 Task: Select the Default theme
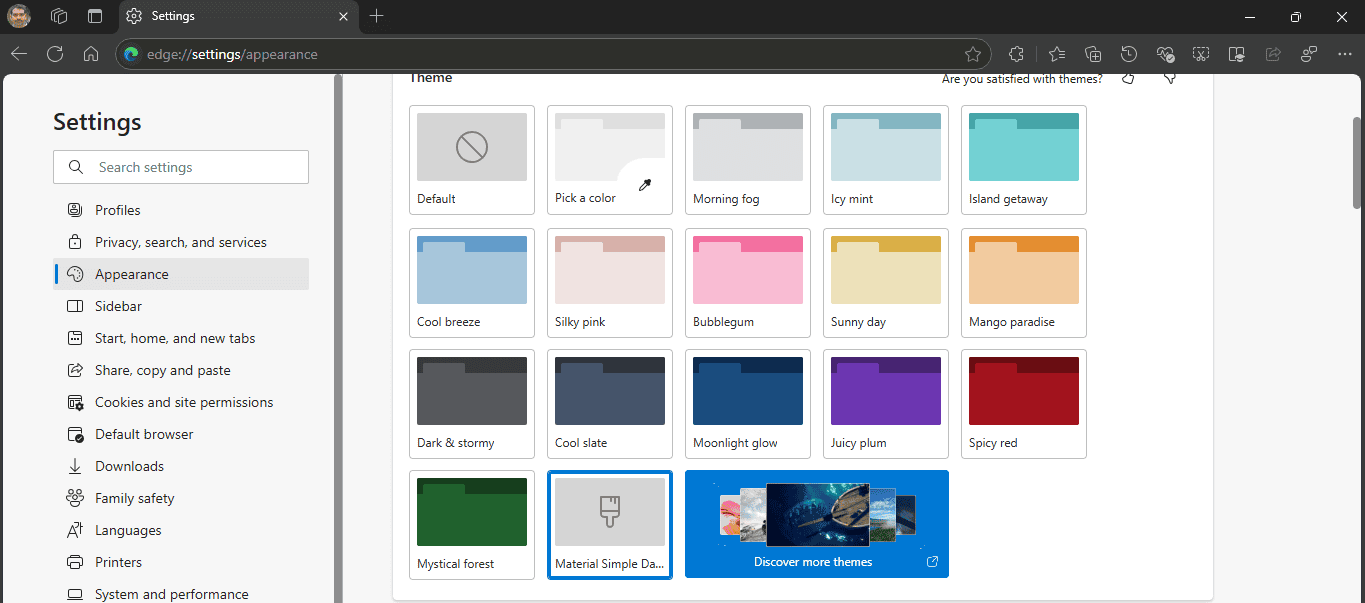pyautogui.click(x=472, y=159)
